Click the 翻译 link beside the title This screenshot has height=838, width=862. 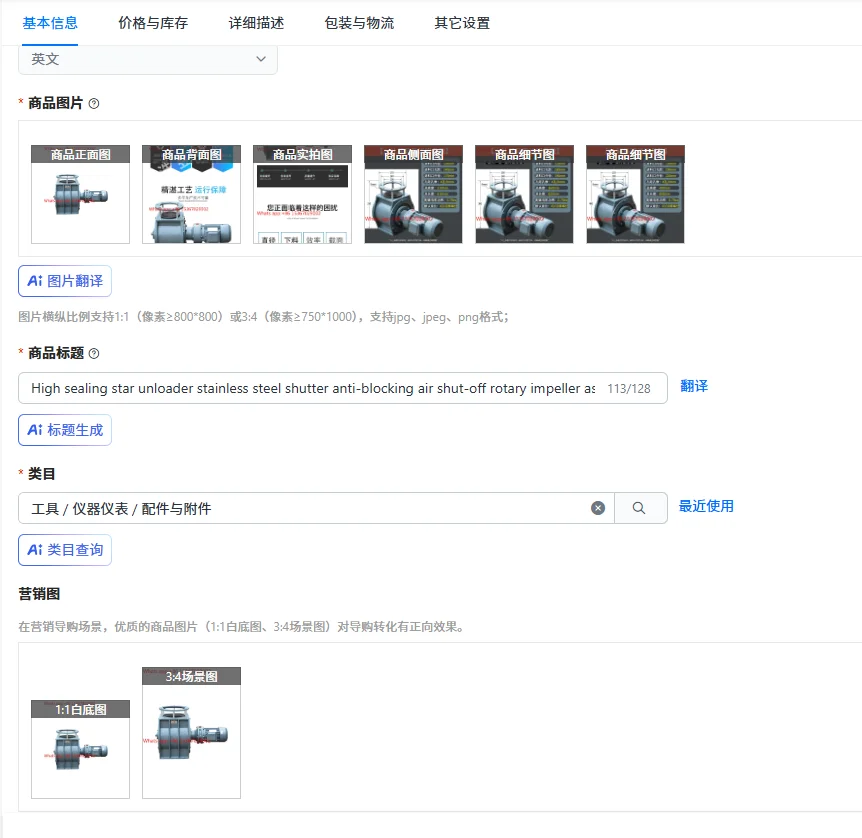pyautogui.click(x=694, y=386)
